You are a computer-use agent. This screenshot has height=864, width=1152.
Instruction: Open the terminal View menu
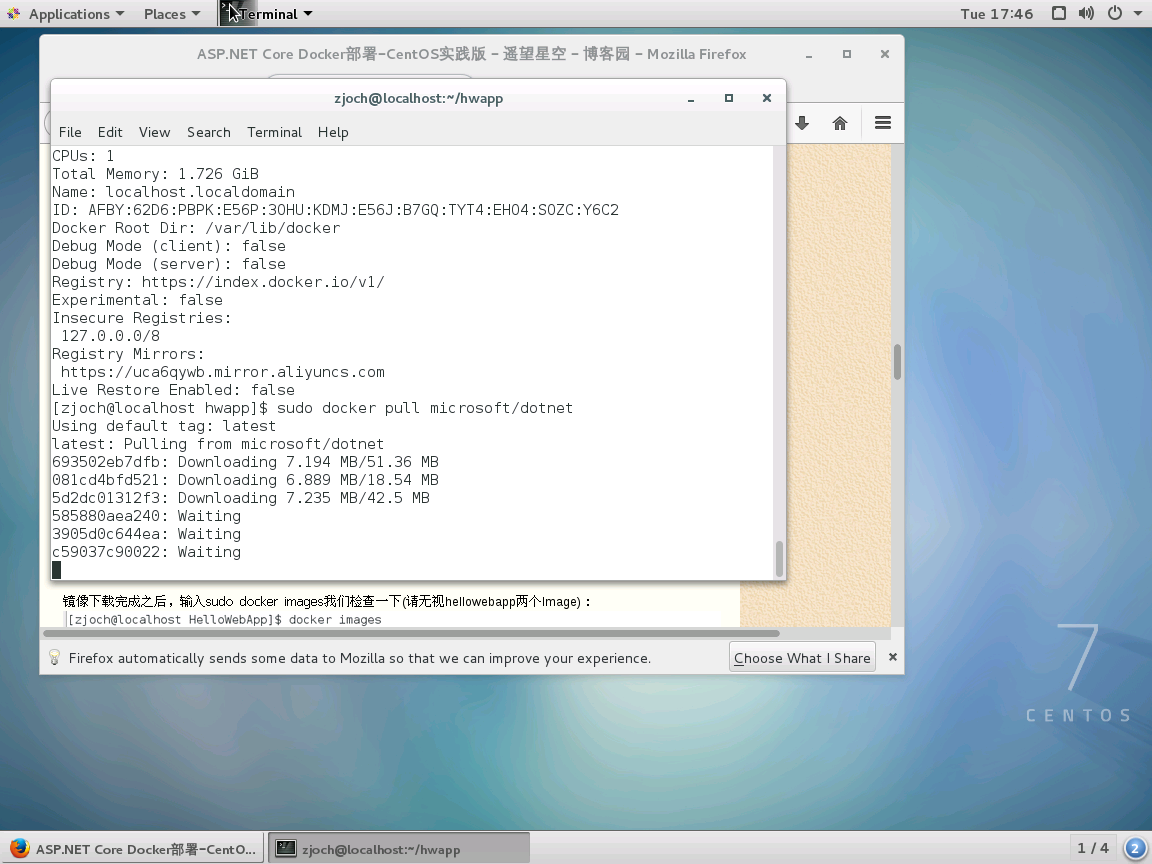[x=154, y=132]
